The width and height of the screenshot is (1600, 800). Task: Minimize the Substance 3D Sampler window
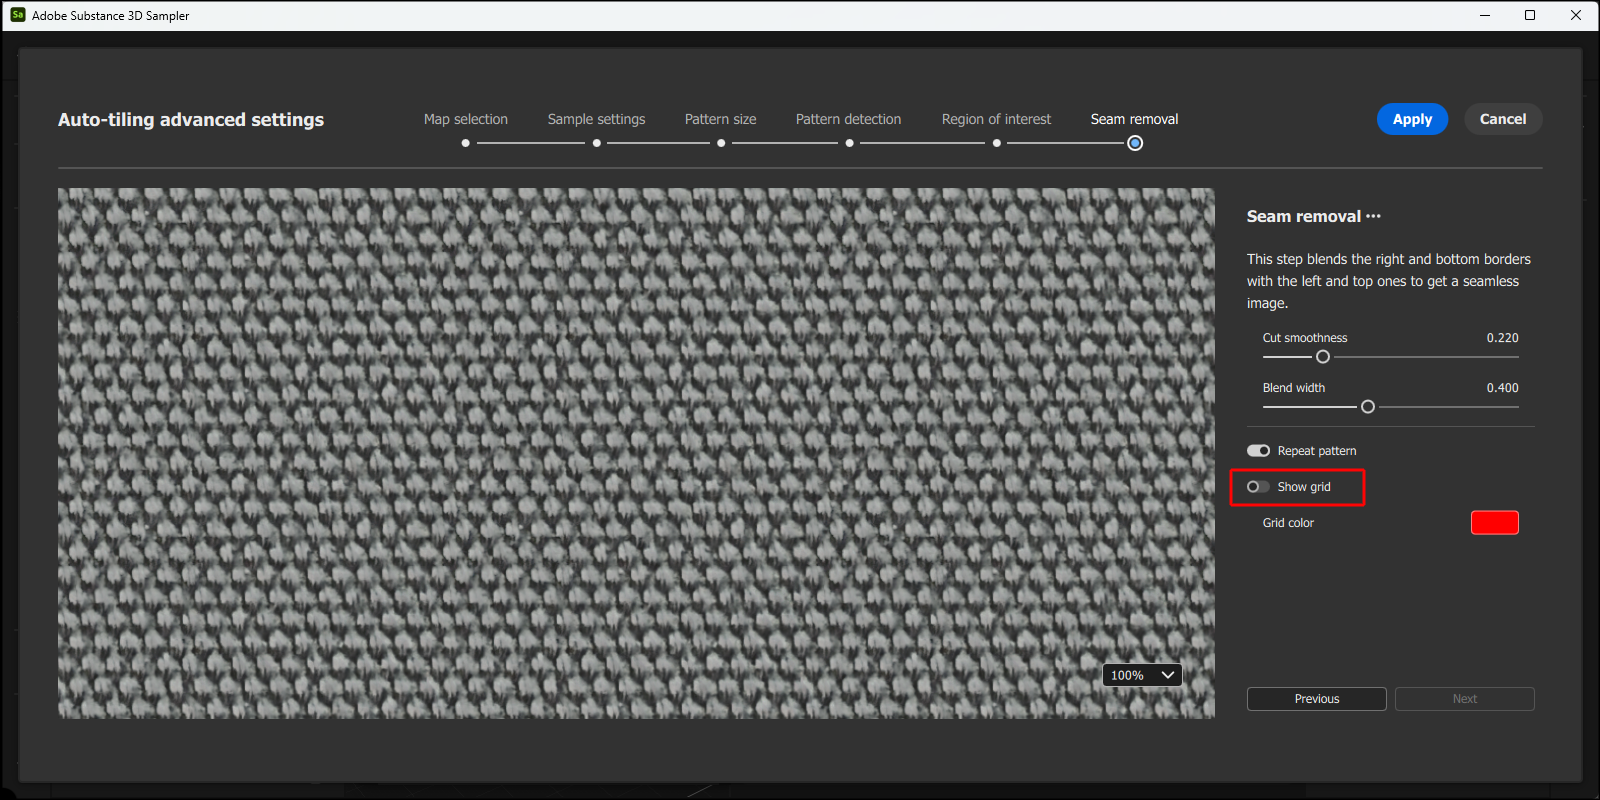(x=1484, y=15)
